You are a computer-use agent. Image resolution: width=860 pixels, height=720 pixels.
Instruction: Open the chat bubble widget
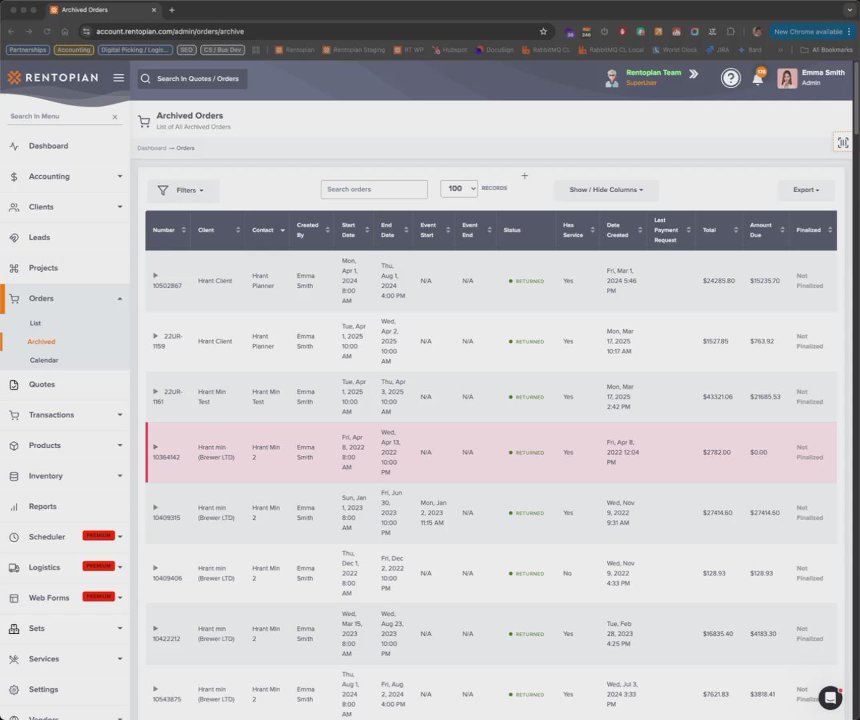pyautogui.click(x=830, y=698)
